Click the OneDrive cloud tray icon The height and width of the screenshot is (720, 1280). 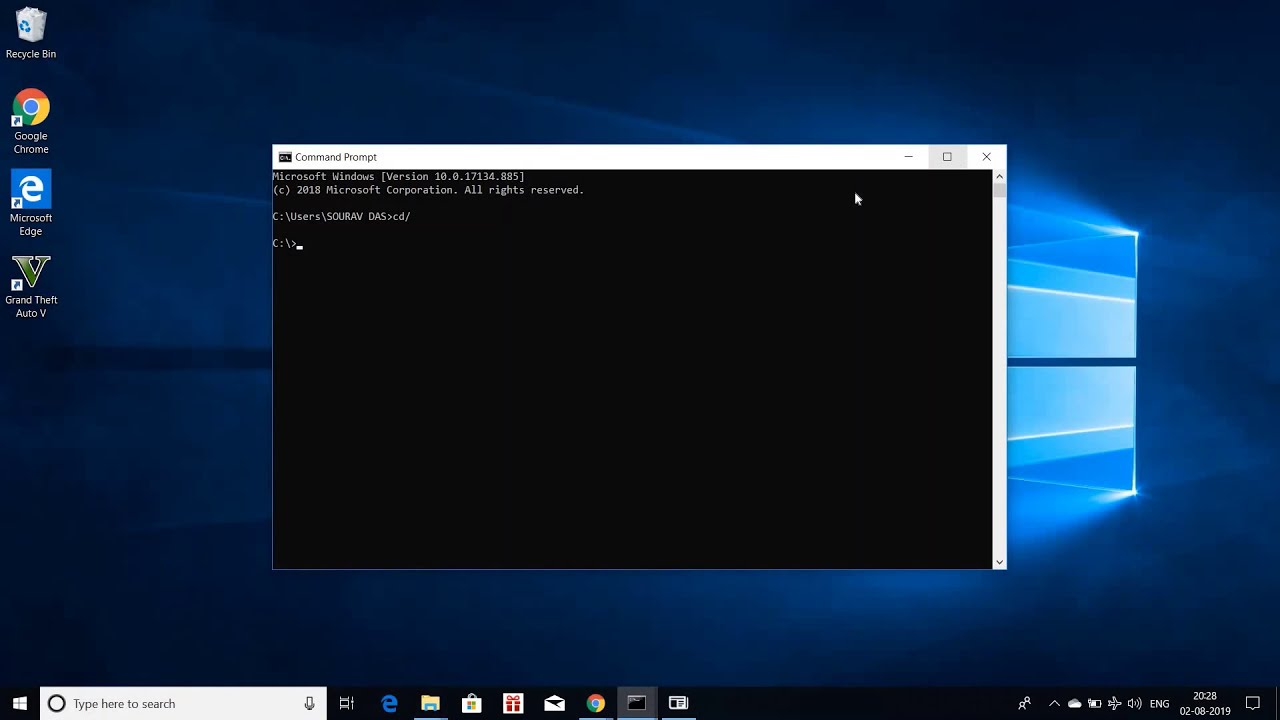coord(1074,703)
